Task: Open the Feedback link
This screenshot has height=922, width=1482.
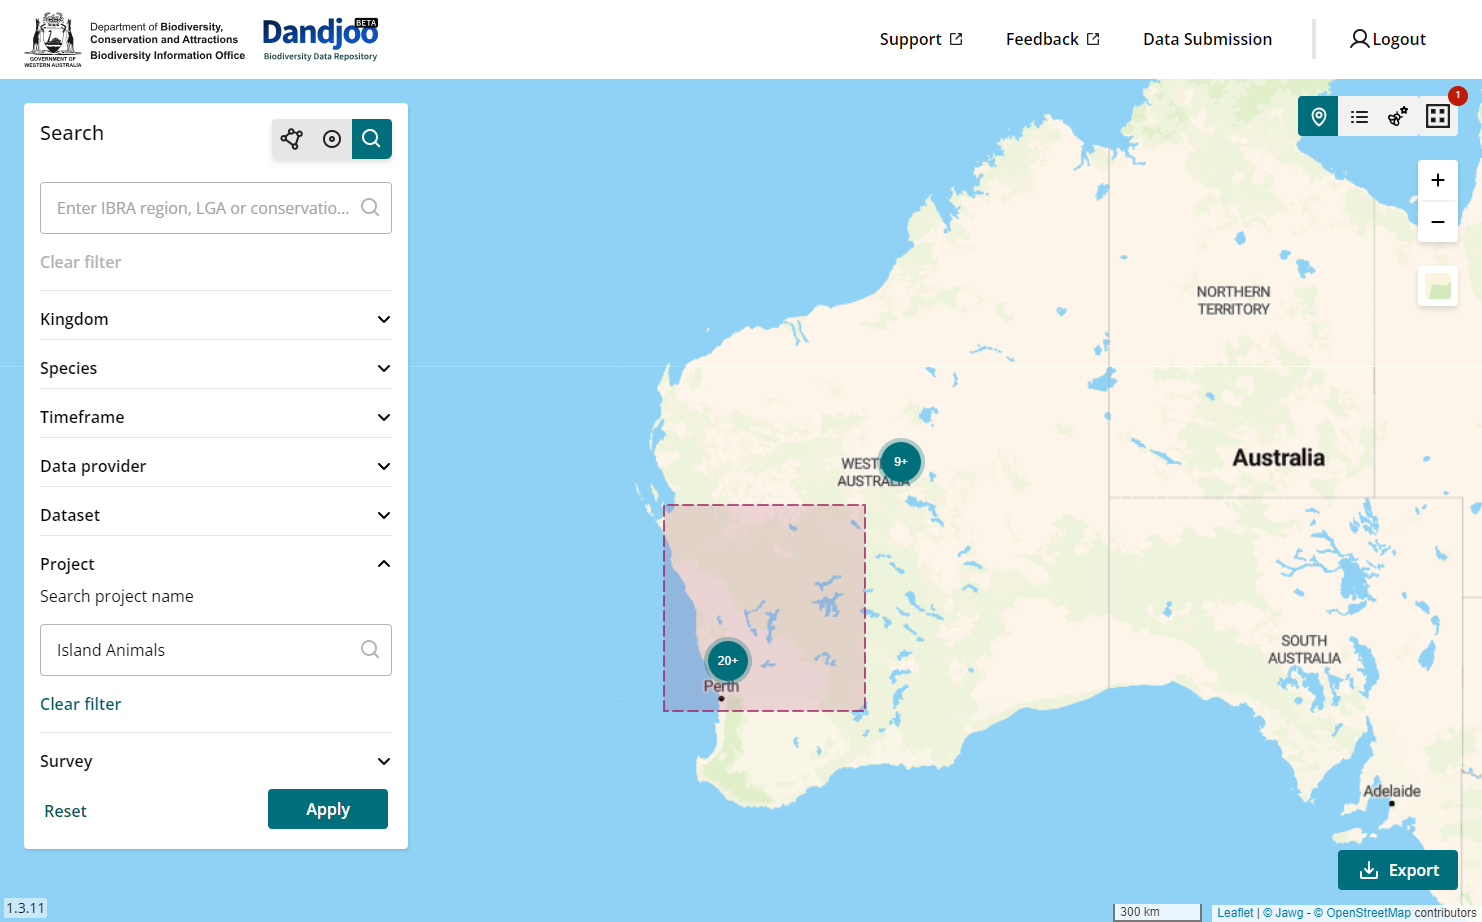Action: pos(1053,39)
